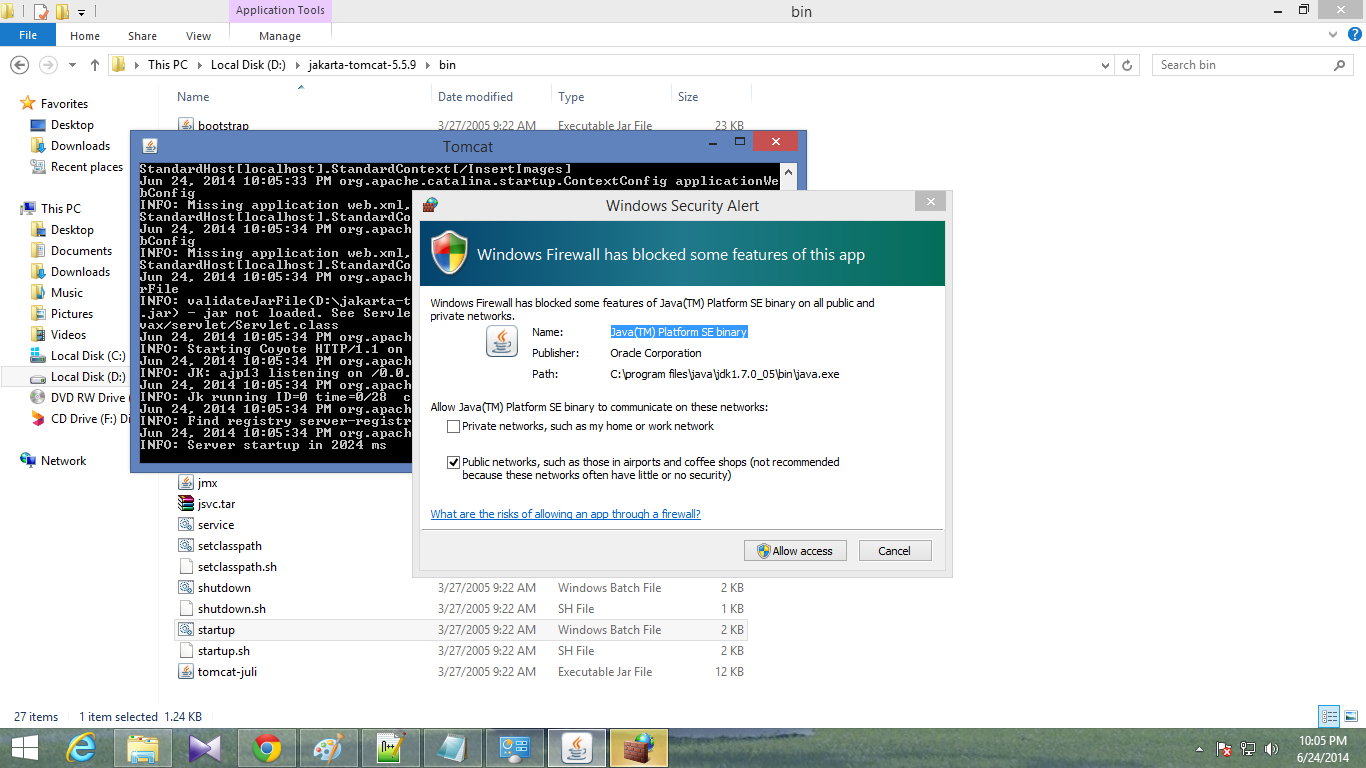This screenshot has height=768, width=1366.
Task: Collapse the ribbon with the chevron
Action: coord(1331,33)
